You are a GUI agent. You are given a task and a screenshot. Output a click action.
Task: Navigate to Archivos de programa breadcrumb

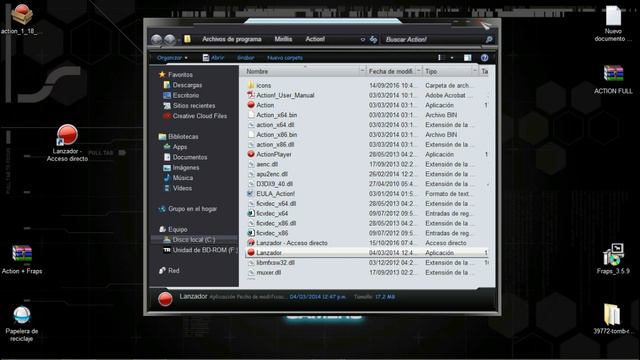231,39
